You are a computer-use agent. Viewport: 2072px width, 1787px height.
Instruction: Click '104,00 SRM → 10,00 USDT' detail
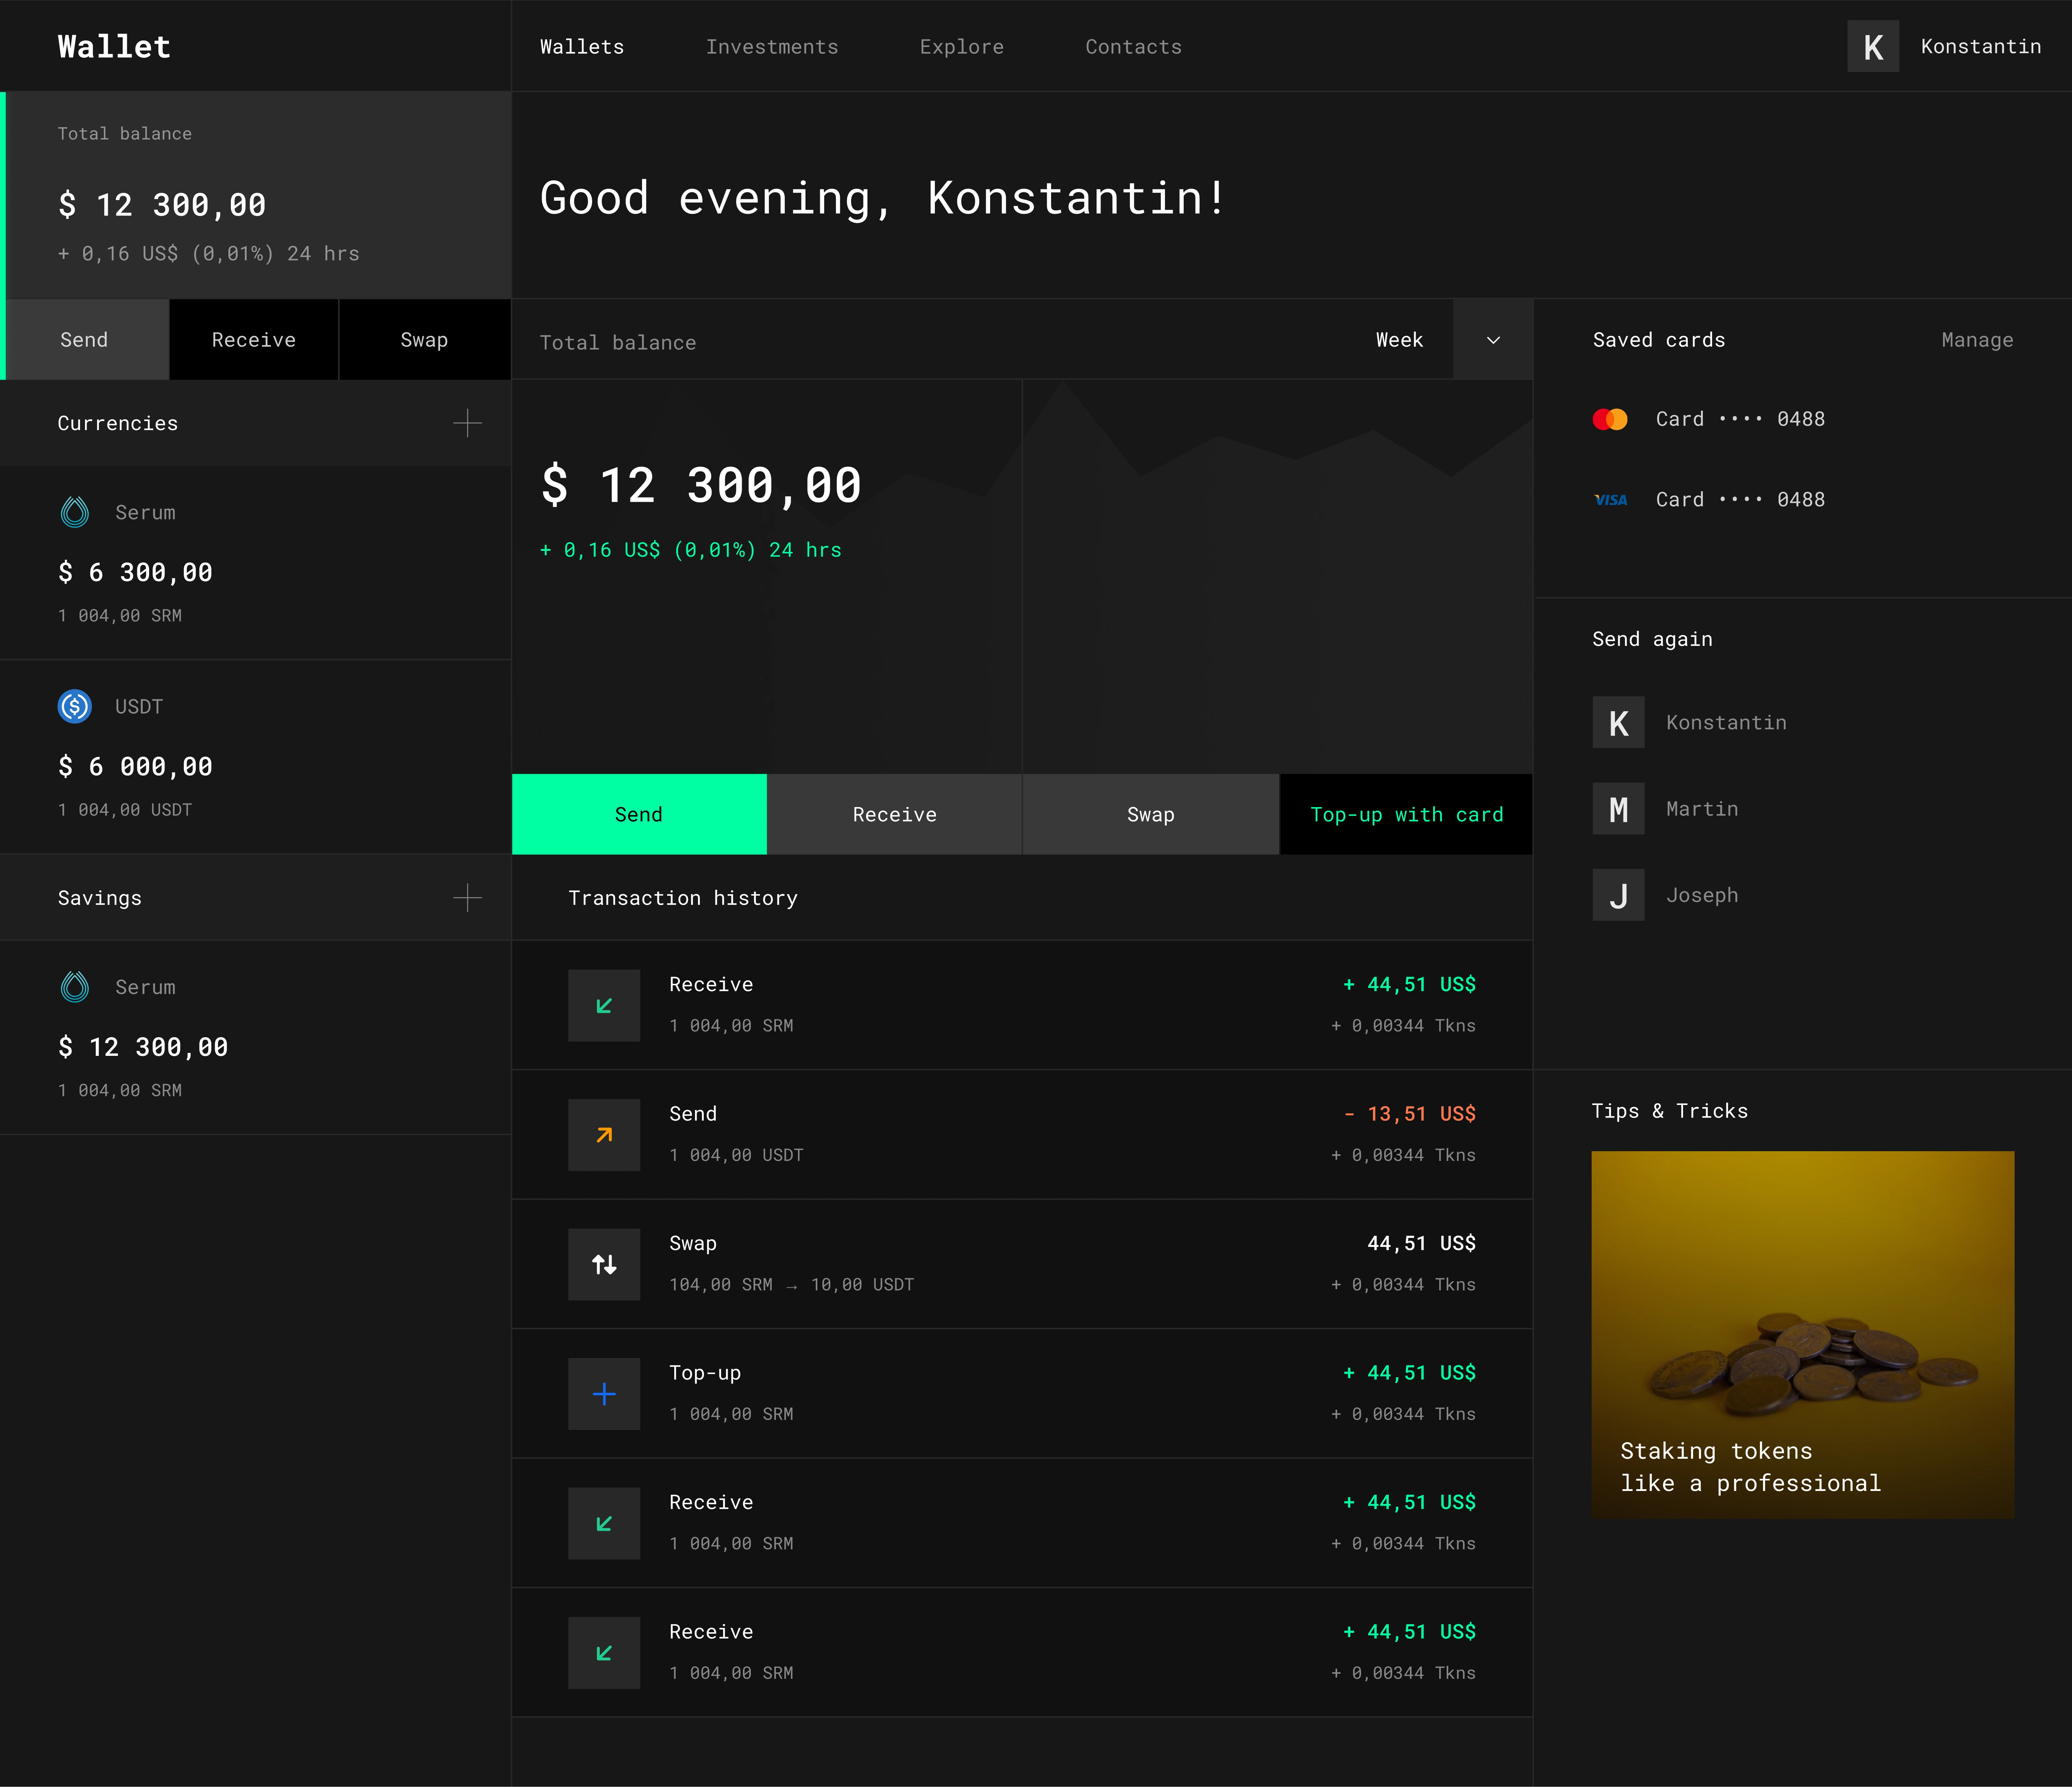(x=792, y=1285)
